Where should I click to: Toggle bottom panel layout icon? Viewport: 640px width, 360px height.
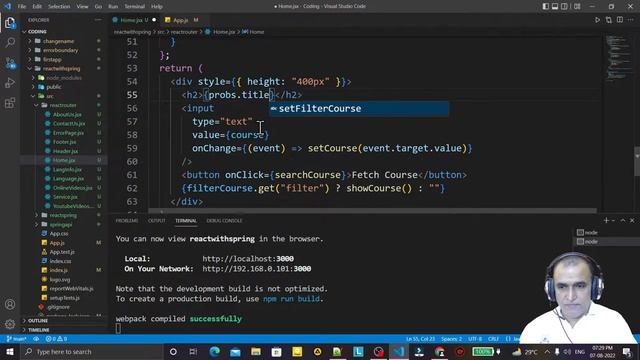(555, 7)
